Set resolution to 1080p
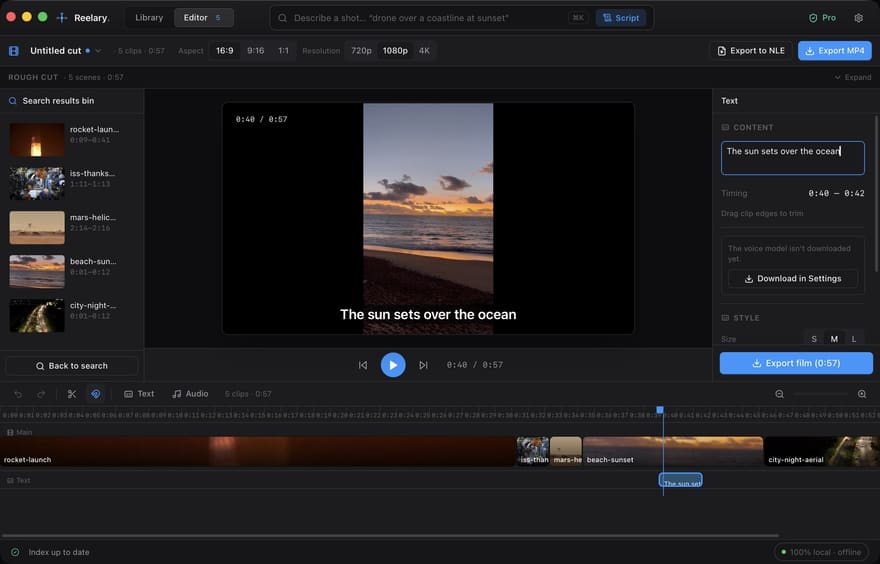 pos(395,51)
